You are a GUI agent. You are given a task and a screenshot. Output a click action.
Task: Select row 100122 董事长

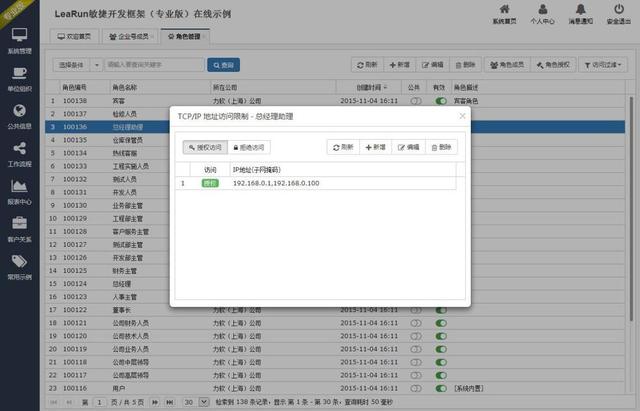(335, 310)
